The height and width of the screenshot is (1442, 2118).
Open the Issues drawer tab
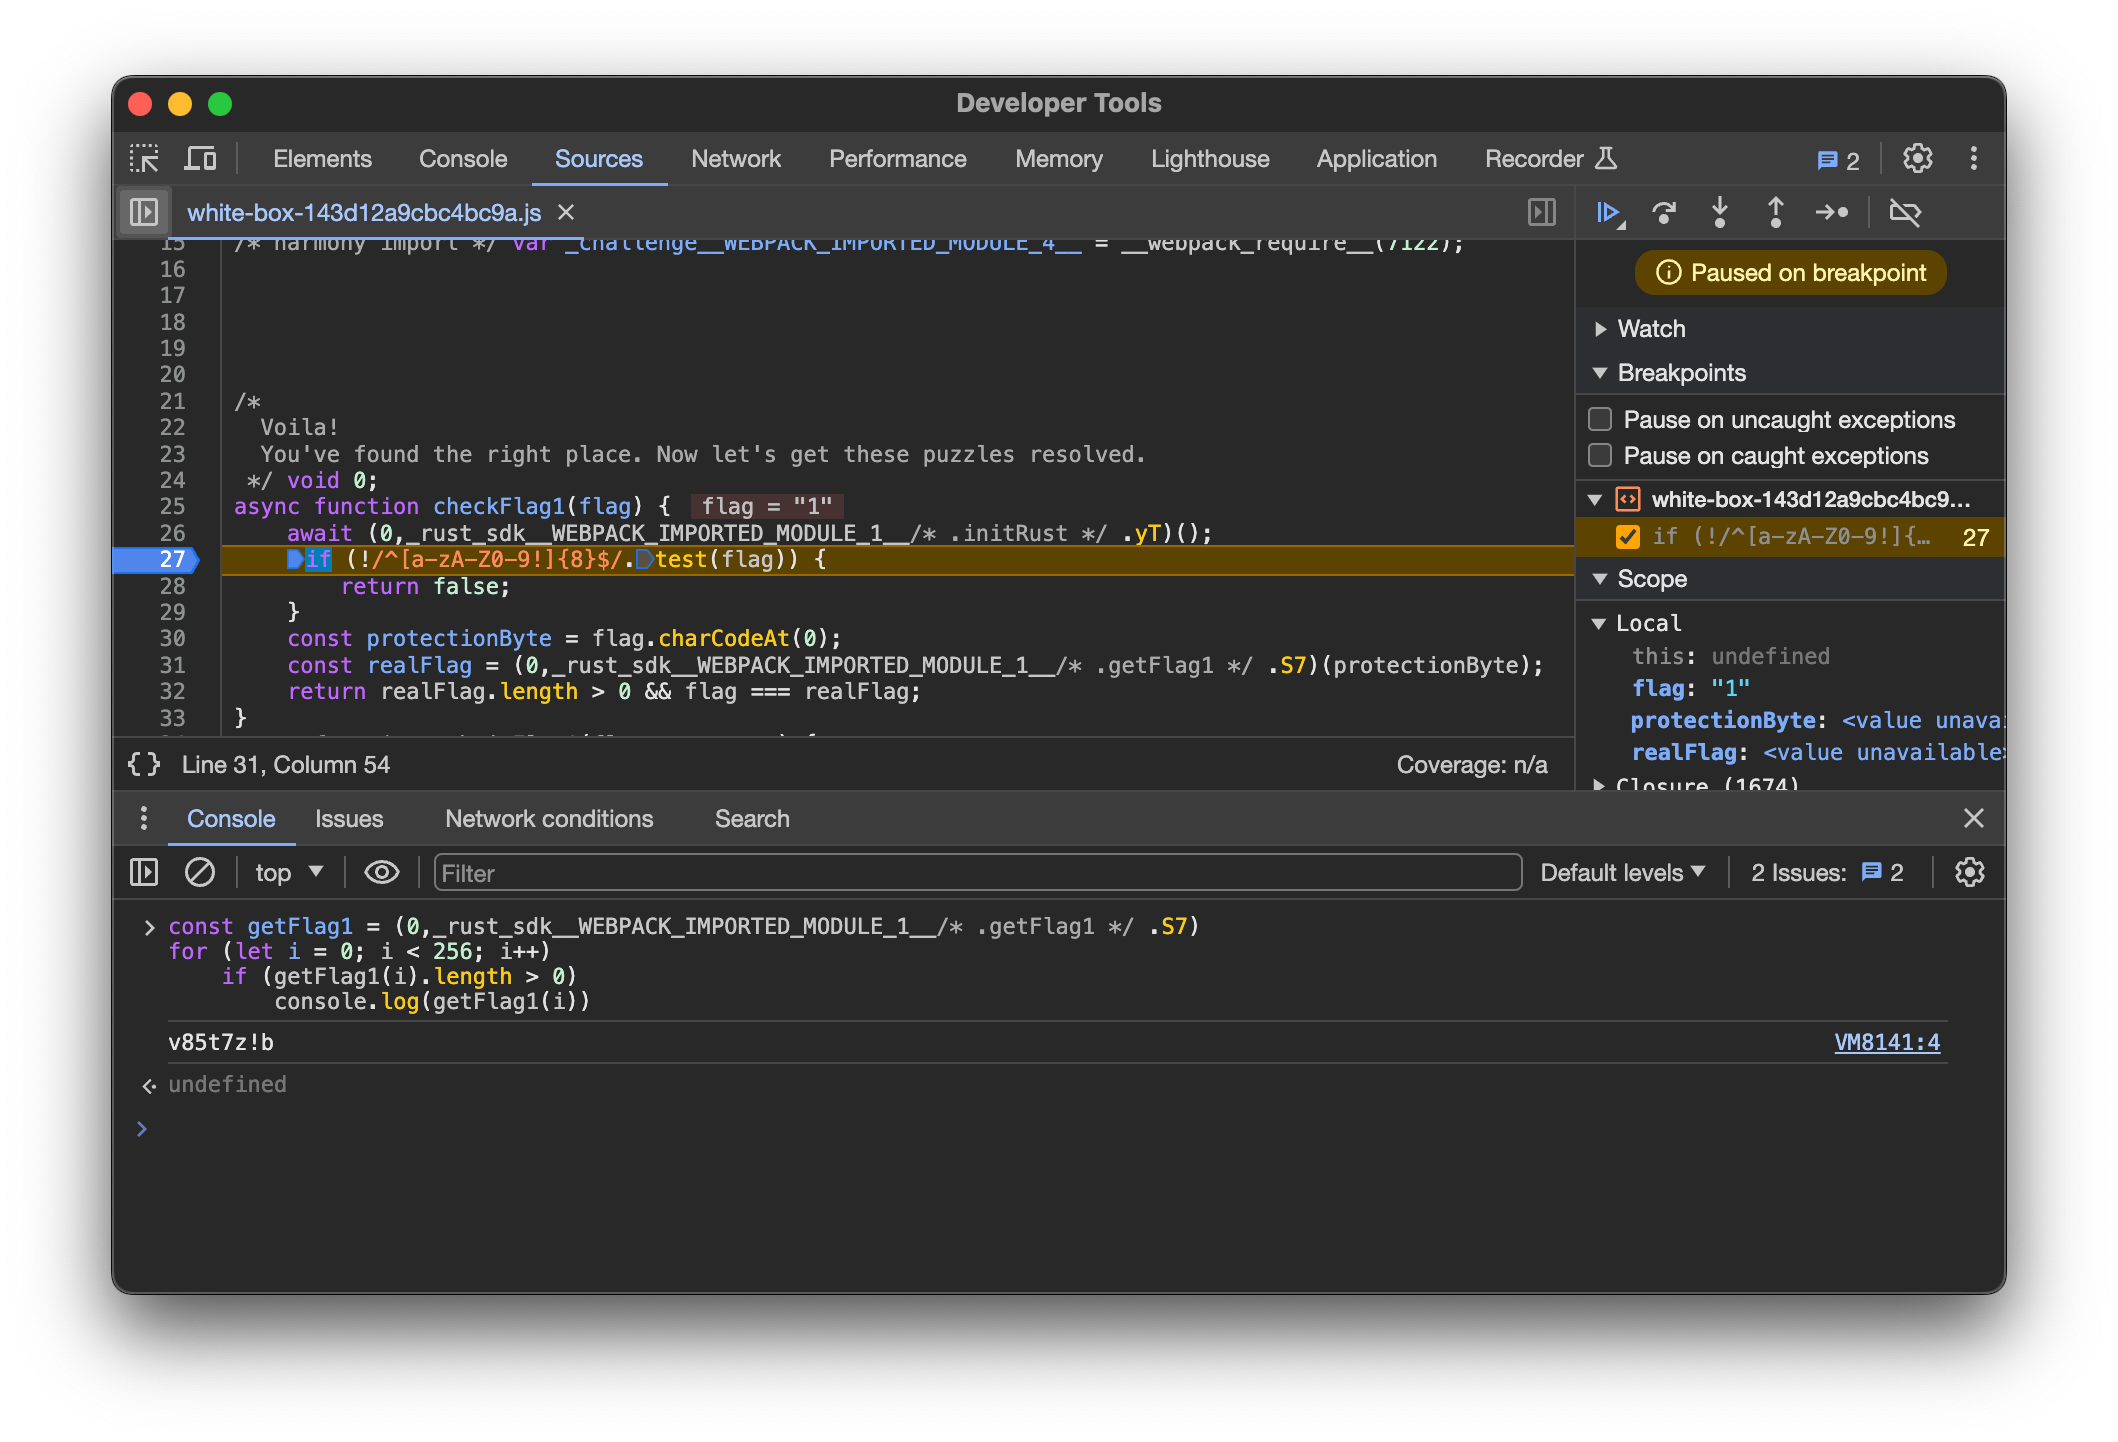(x=349, y=819)
